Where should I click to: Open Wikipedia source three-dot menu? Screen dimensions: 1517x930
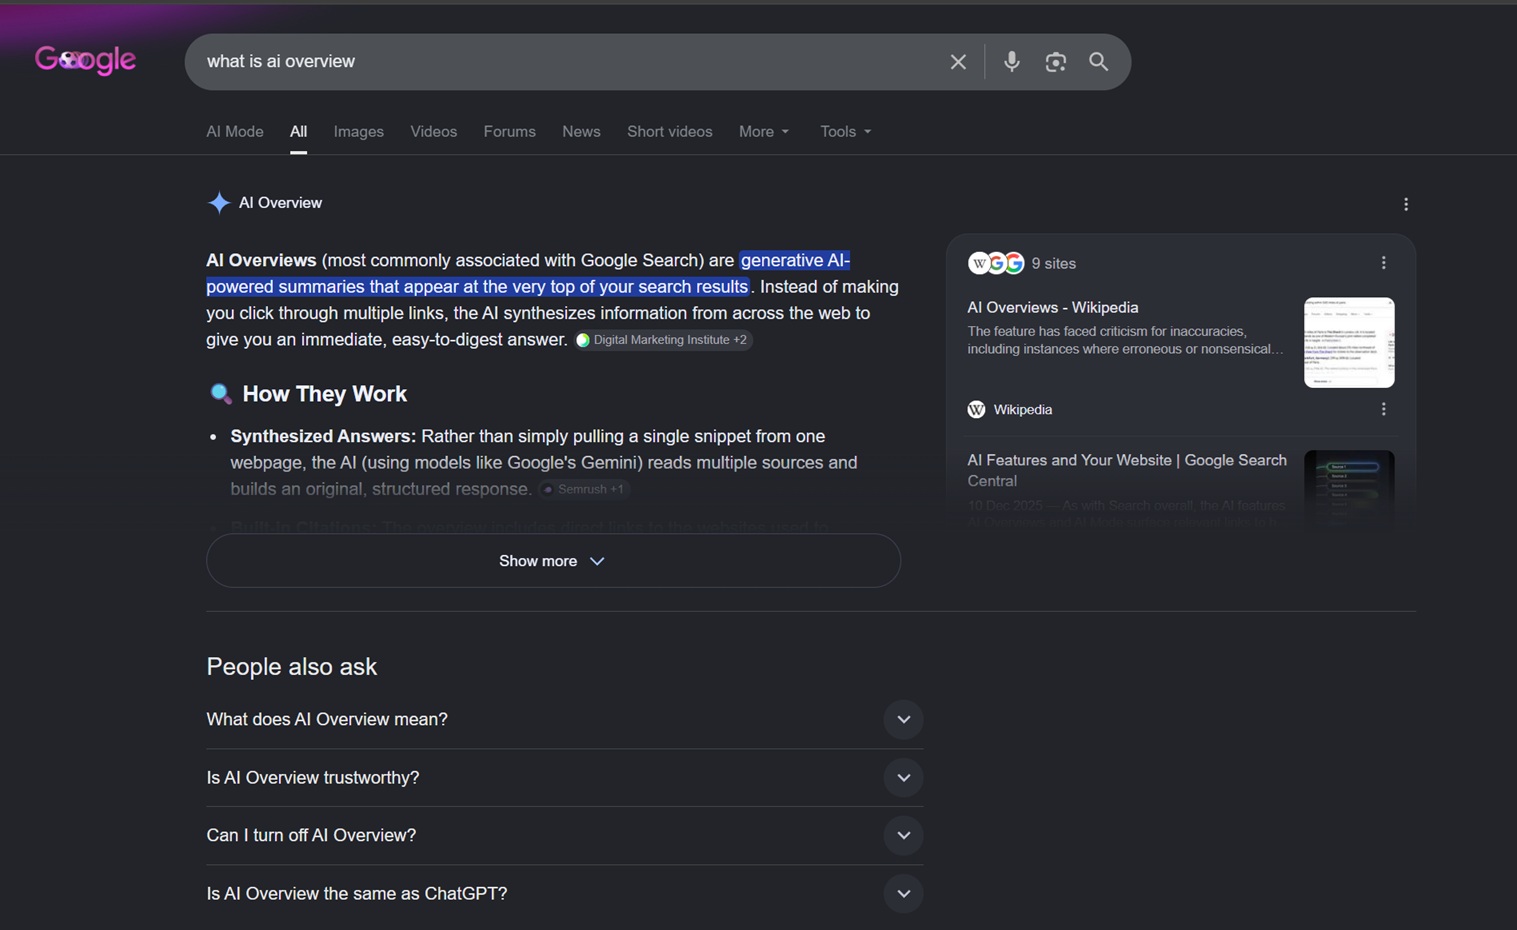tap(1383, 409)
